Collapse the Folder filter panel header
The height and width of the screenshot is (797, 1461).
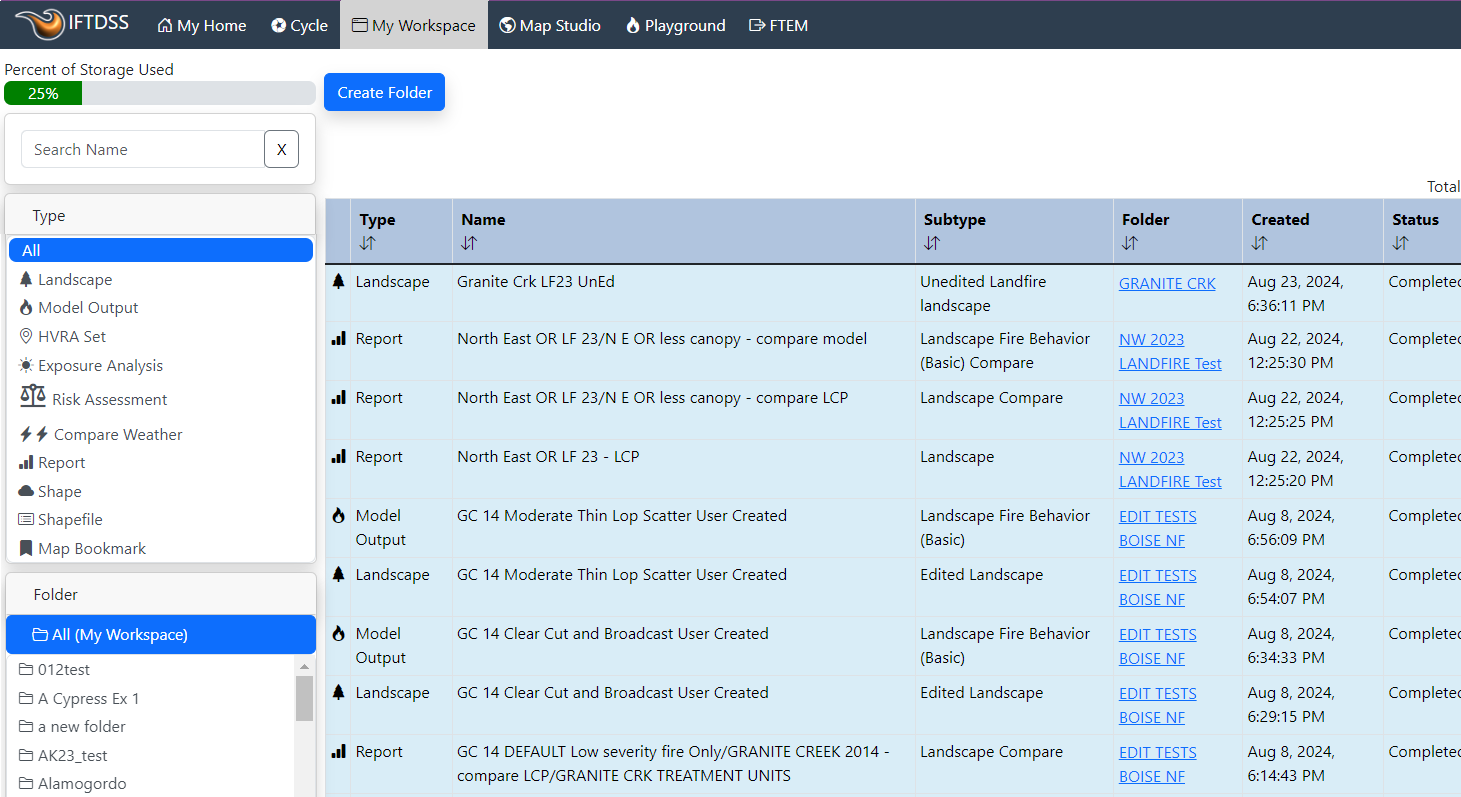click(x=161, y=594)
